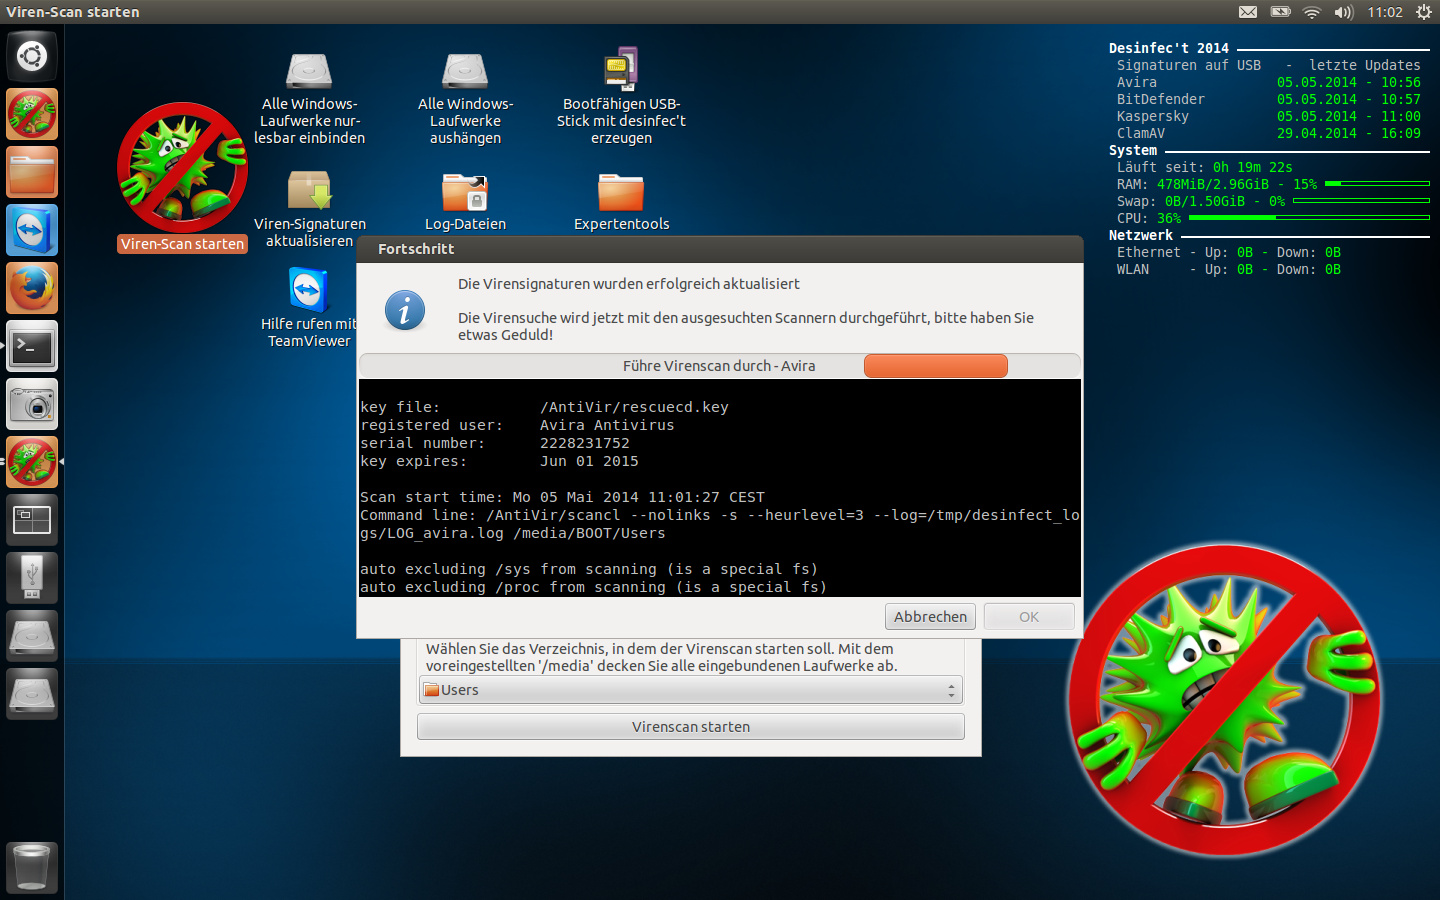The height and width of the screenshot is (900, 1440).
Task: Select 'Alle Windows-Laufwerke aushängen' desktop icon
Action: pos(465,98)
